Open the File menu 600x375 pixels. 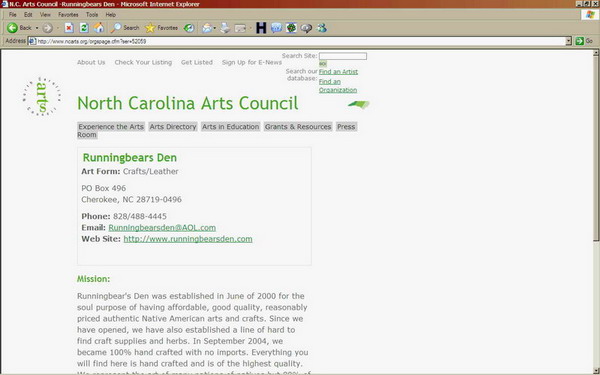(x=13, y=15)
